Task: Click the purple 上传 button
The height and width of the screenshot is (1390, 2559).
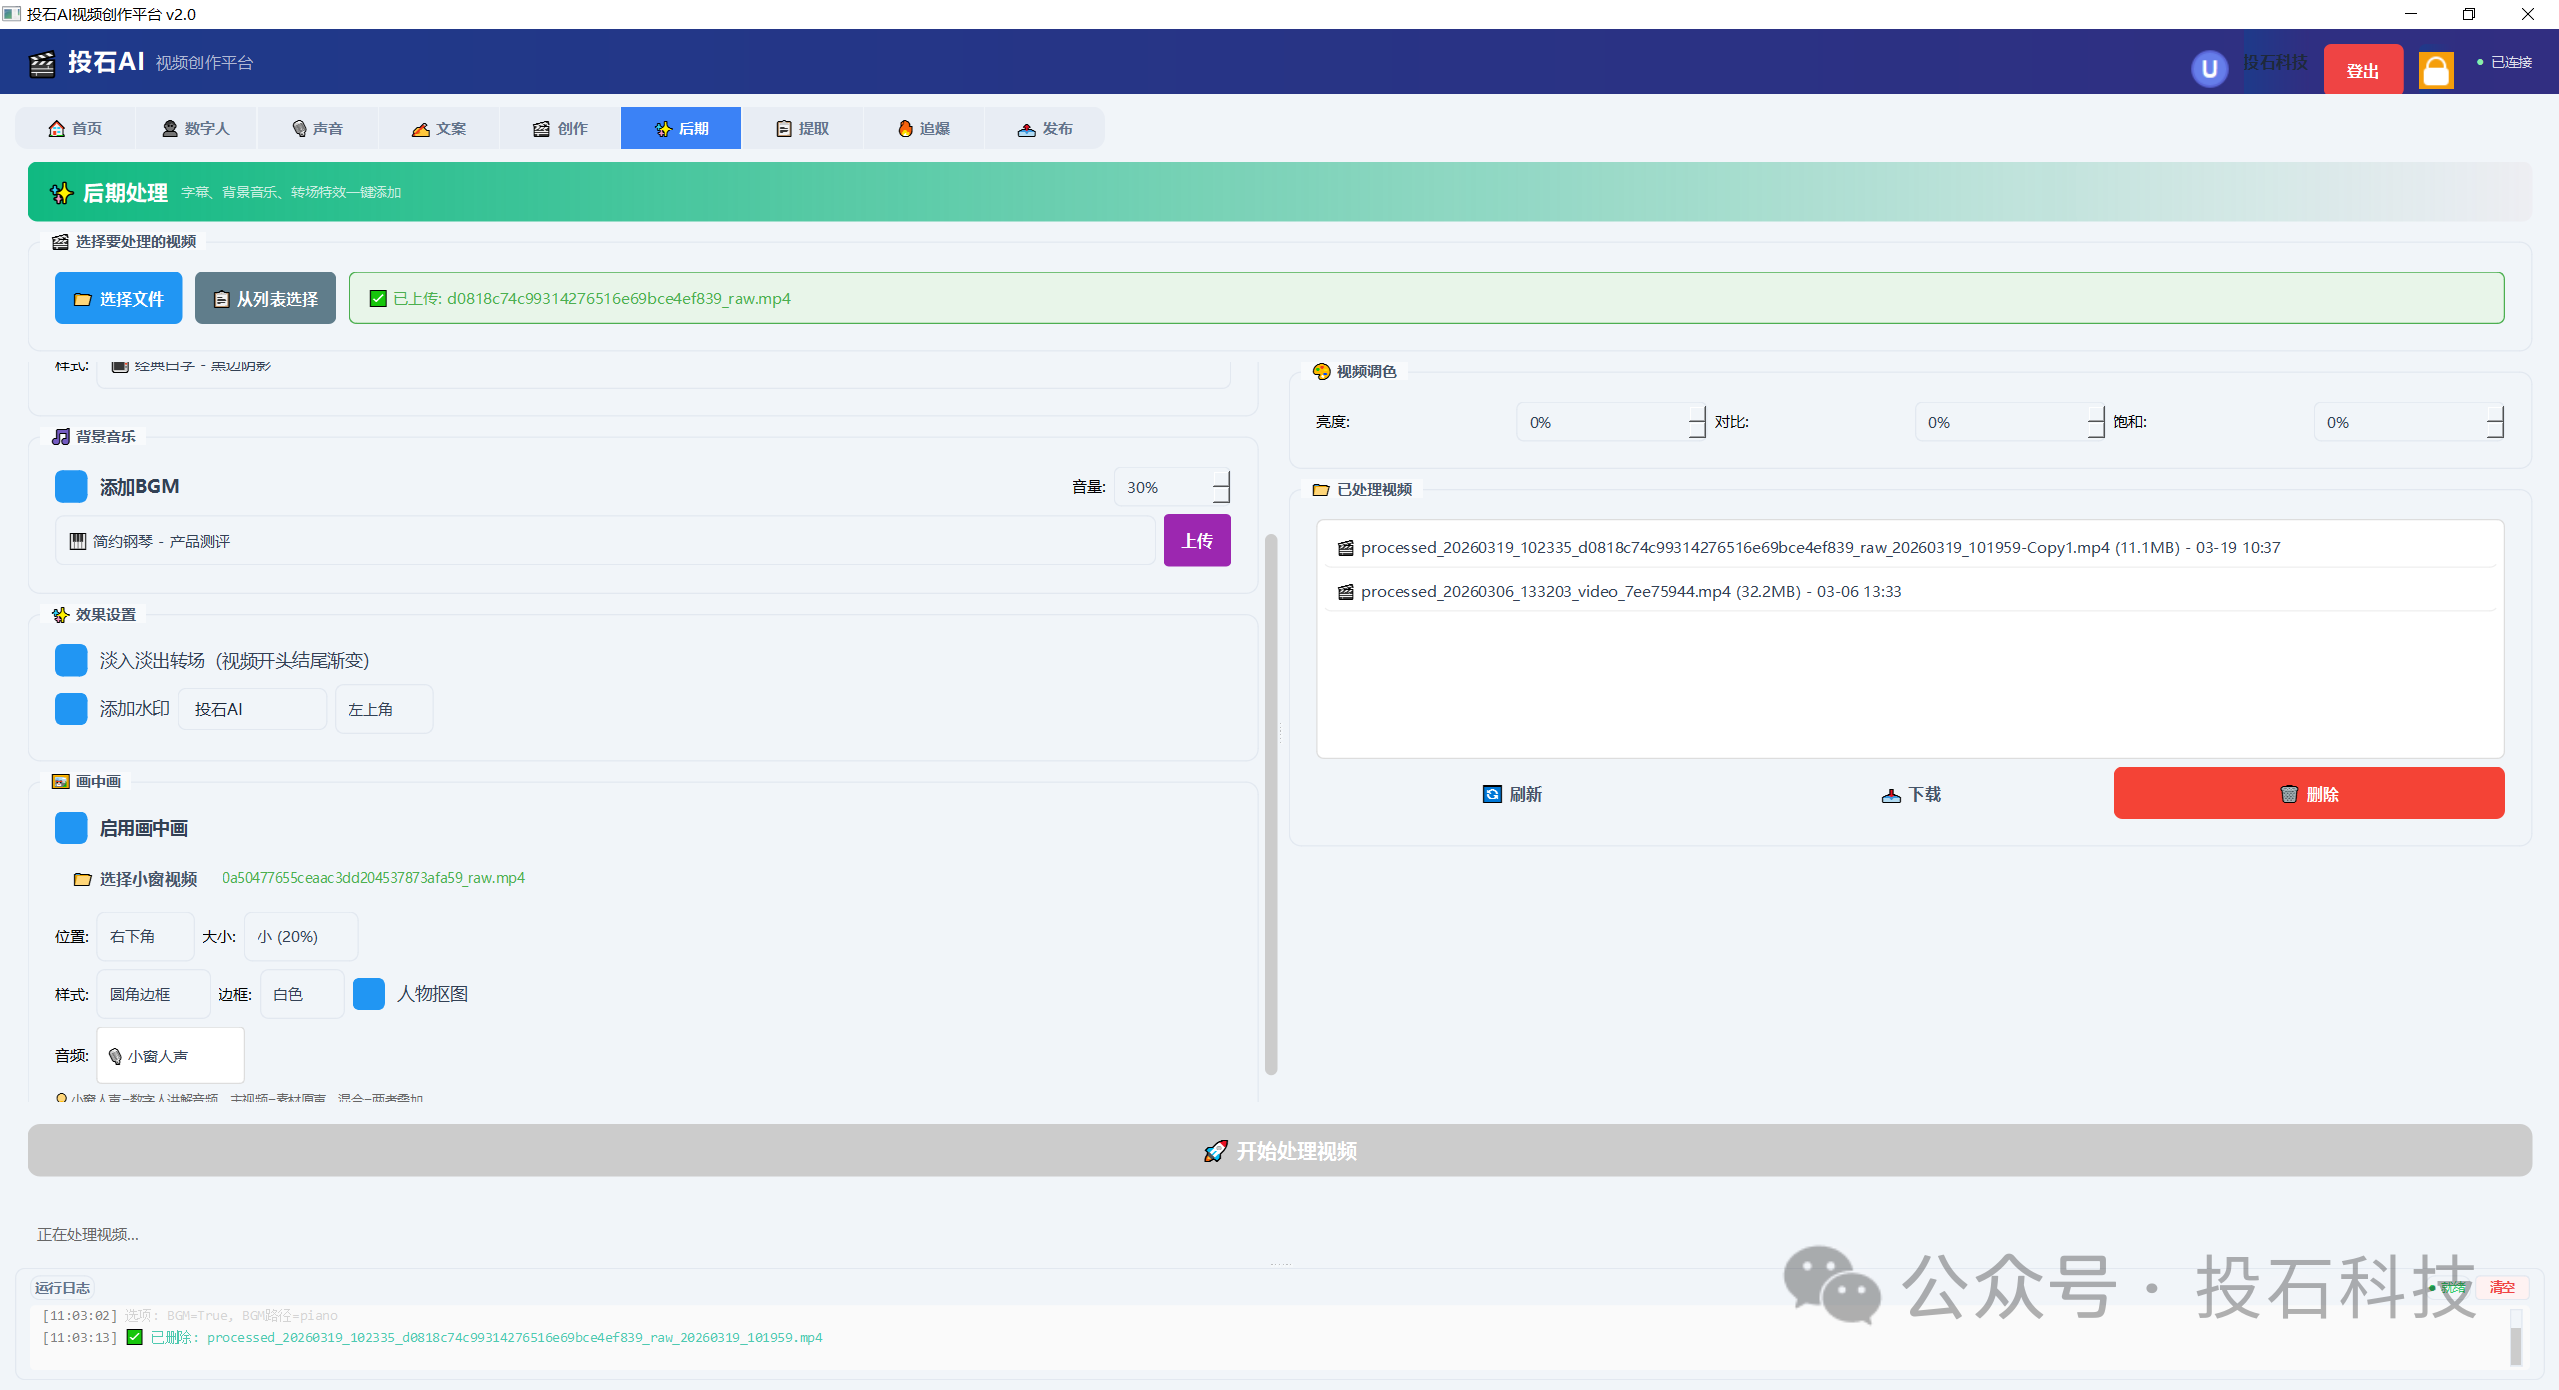Action: tap(1196, 541)
